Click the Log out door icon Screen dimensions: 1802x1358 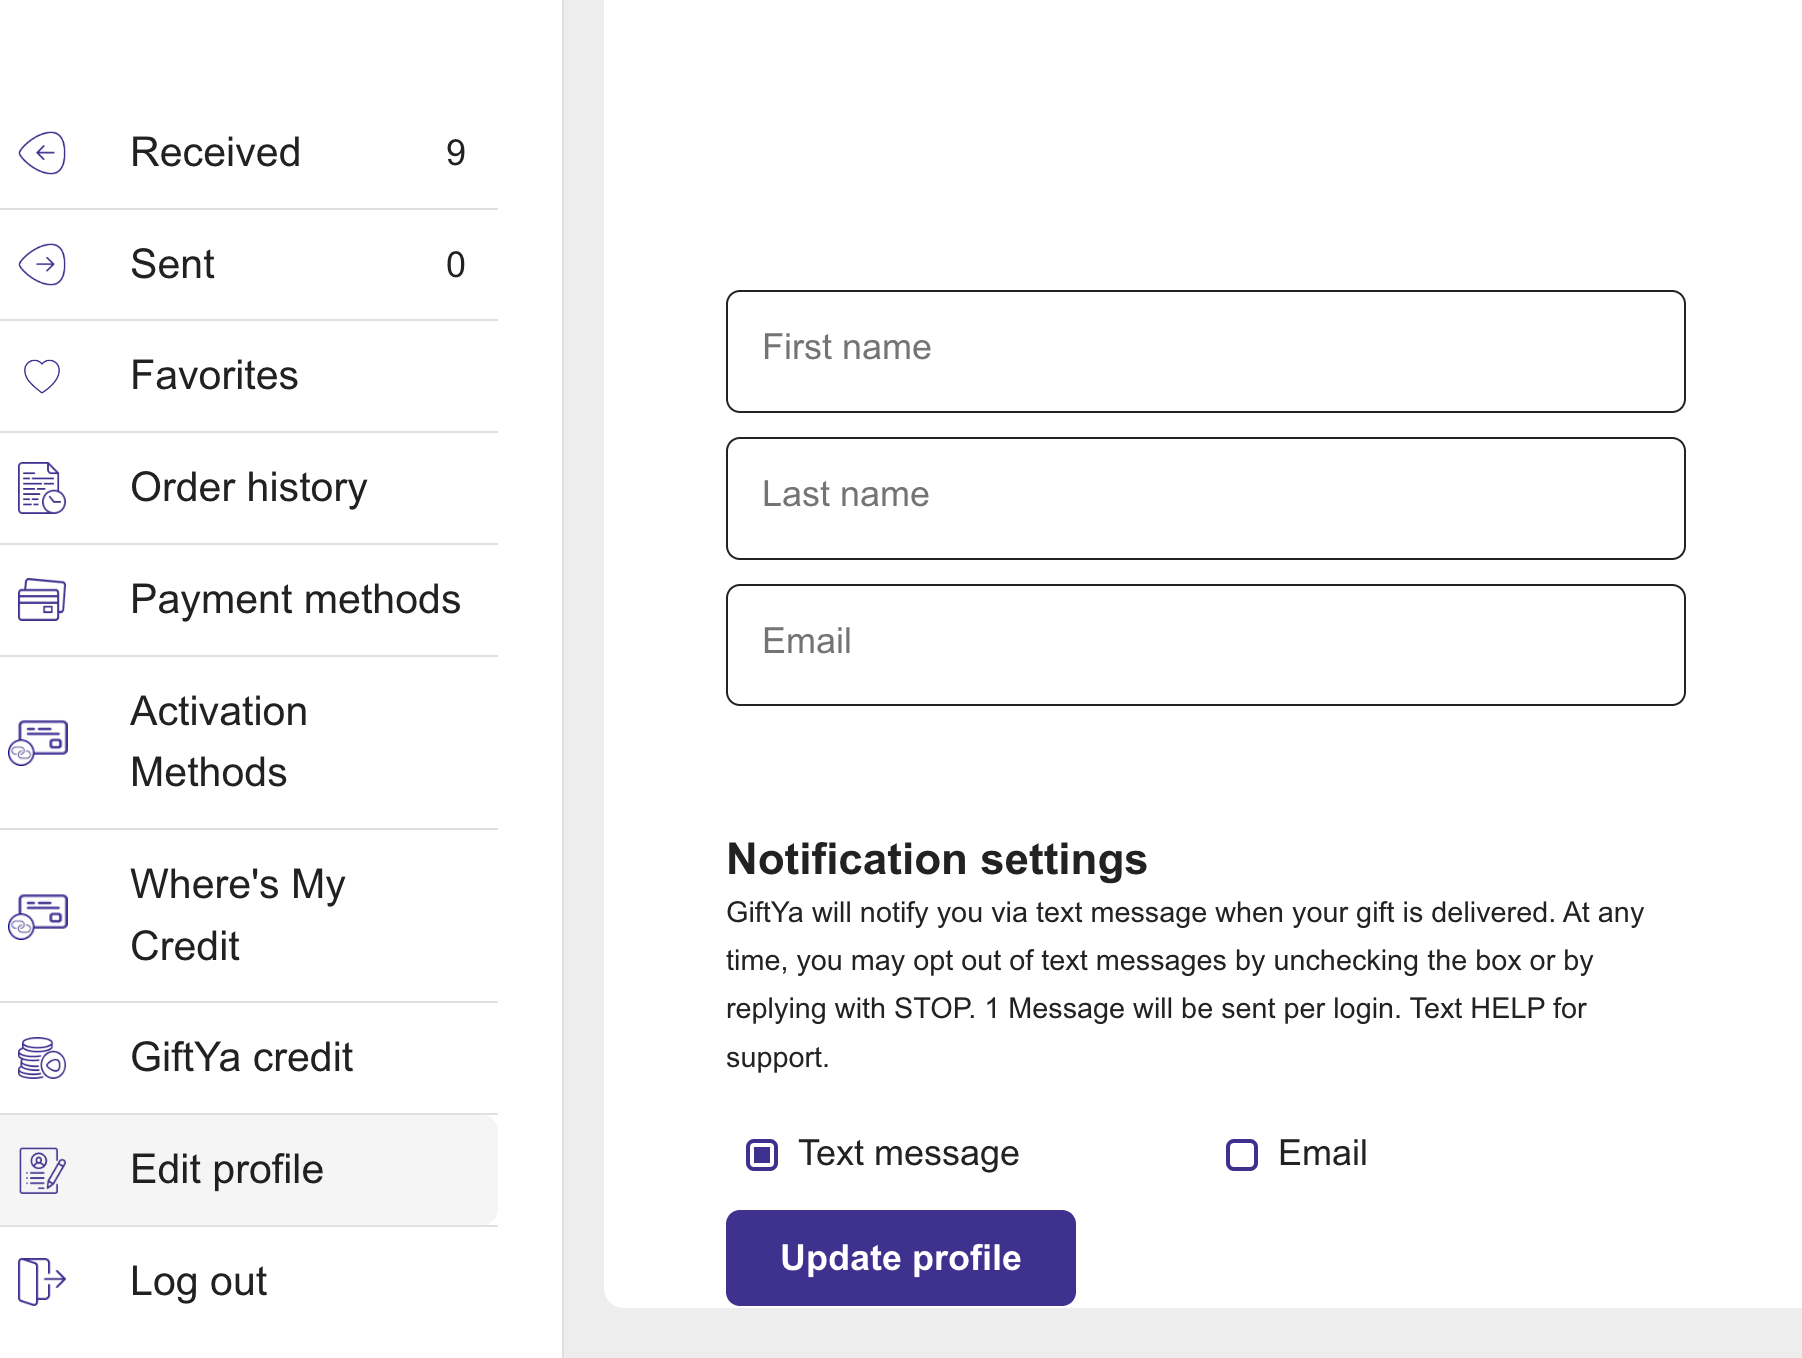(42, 1281)
